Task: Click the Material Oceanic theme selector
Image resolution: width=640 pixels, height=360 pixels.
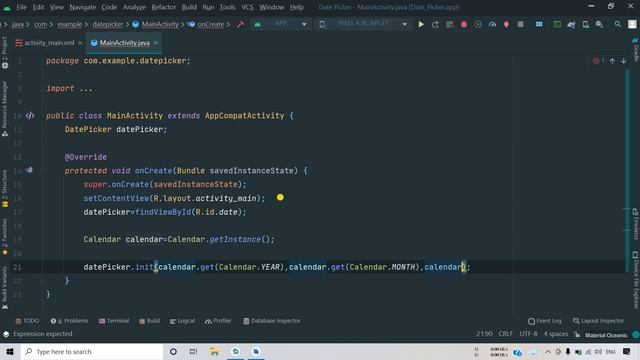Action: click(606, 335)
